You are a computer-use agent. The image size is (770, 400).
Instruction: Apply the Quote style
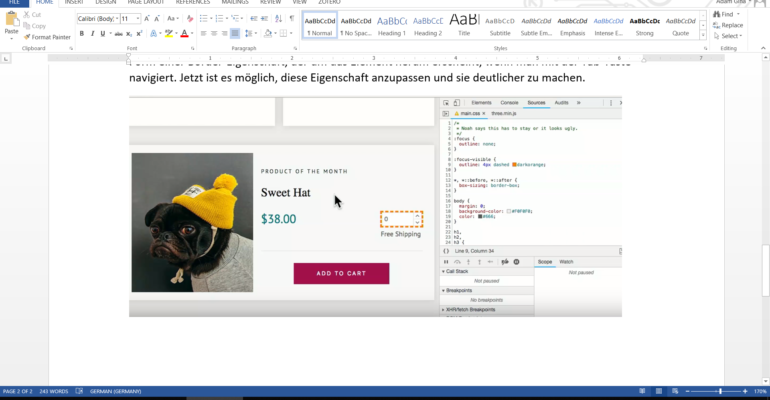(681, 26)
